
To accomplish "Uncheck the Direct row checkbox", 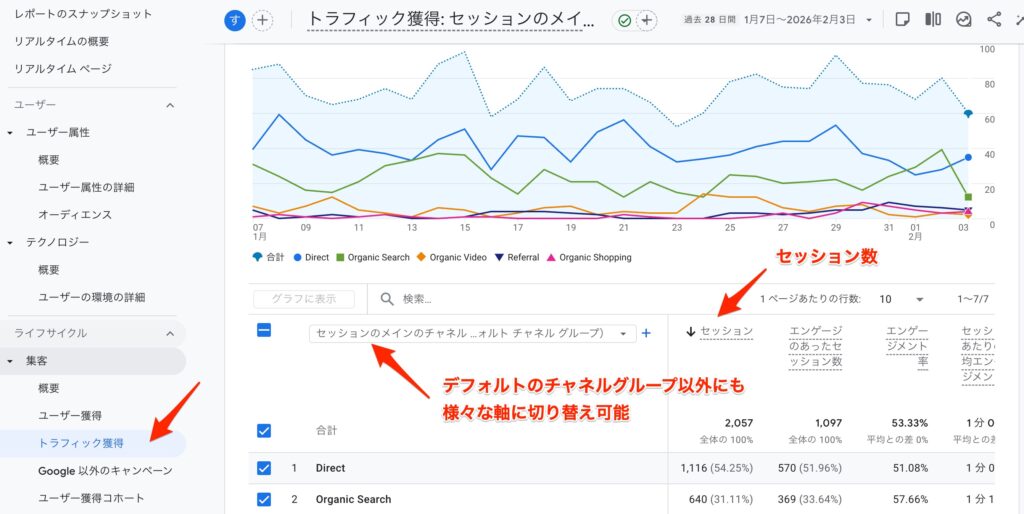I will [x=264, y=467].
